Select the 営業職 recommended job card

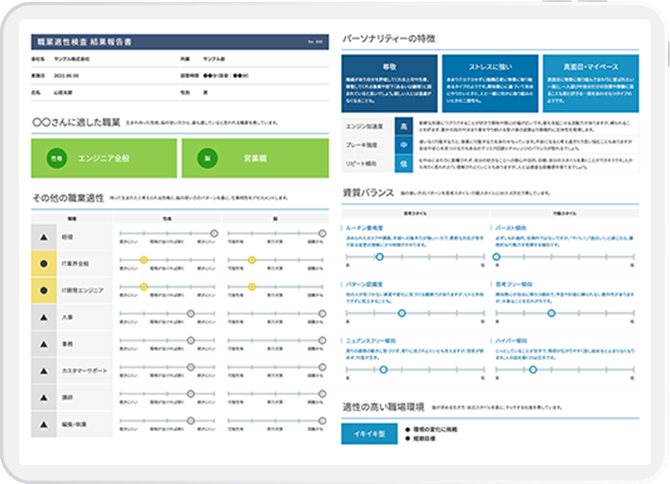pos(255,158)
